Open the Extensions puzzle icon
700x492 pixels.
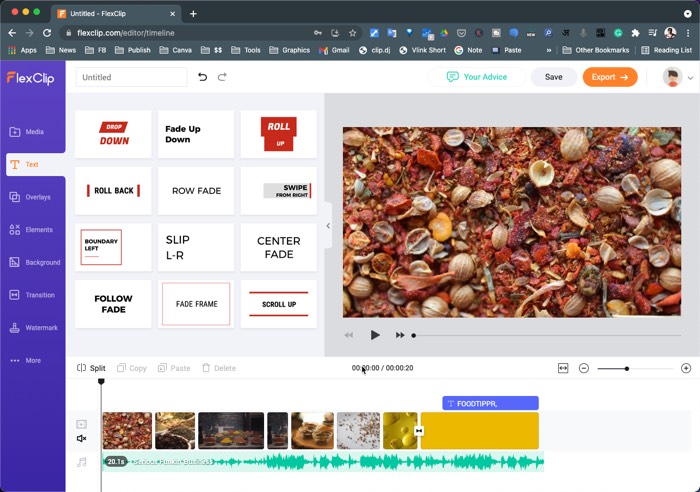[635, 33]
